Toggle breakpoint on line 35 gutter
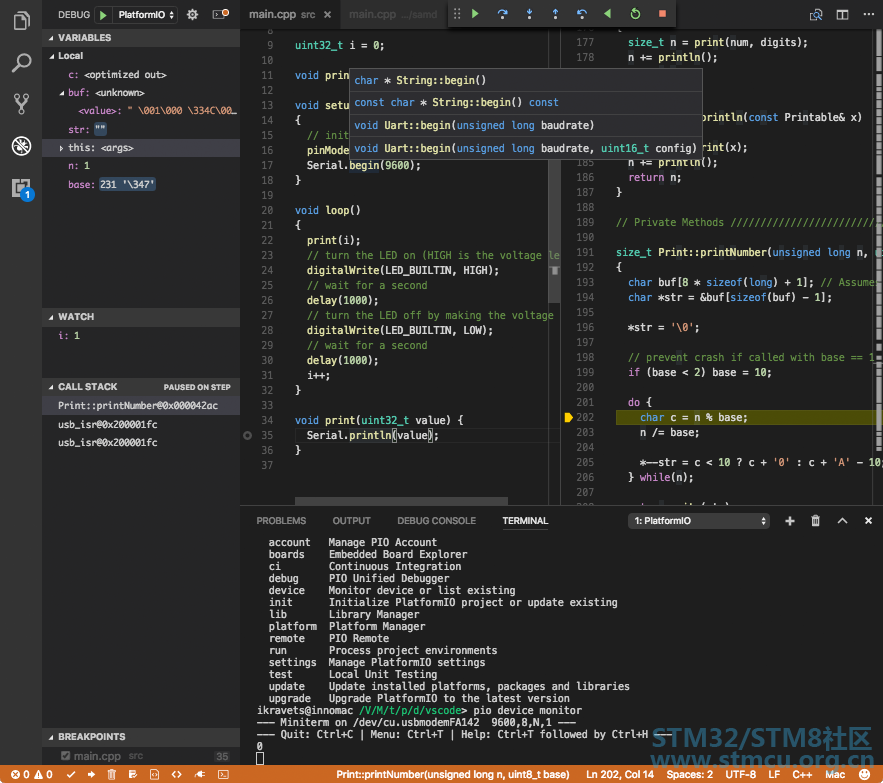This screenshot has height=783, width=883. point(247,435)
